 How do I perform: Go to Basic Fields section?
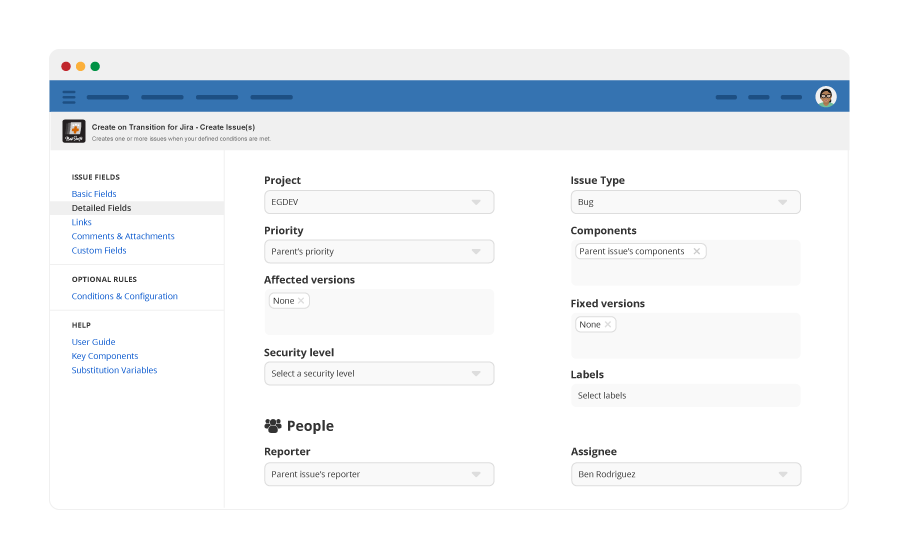coord(94,194)
